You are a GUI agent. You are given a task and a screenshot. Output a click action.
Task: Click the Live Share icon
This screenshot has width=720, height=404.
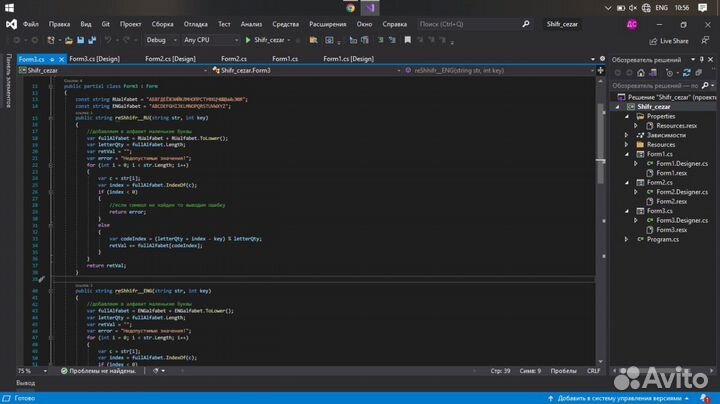tap(652, 41)
